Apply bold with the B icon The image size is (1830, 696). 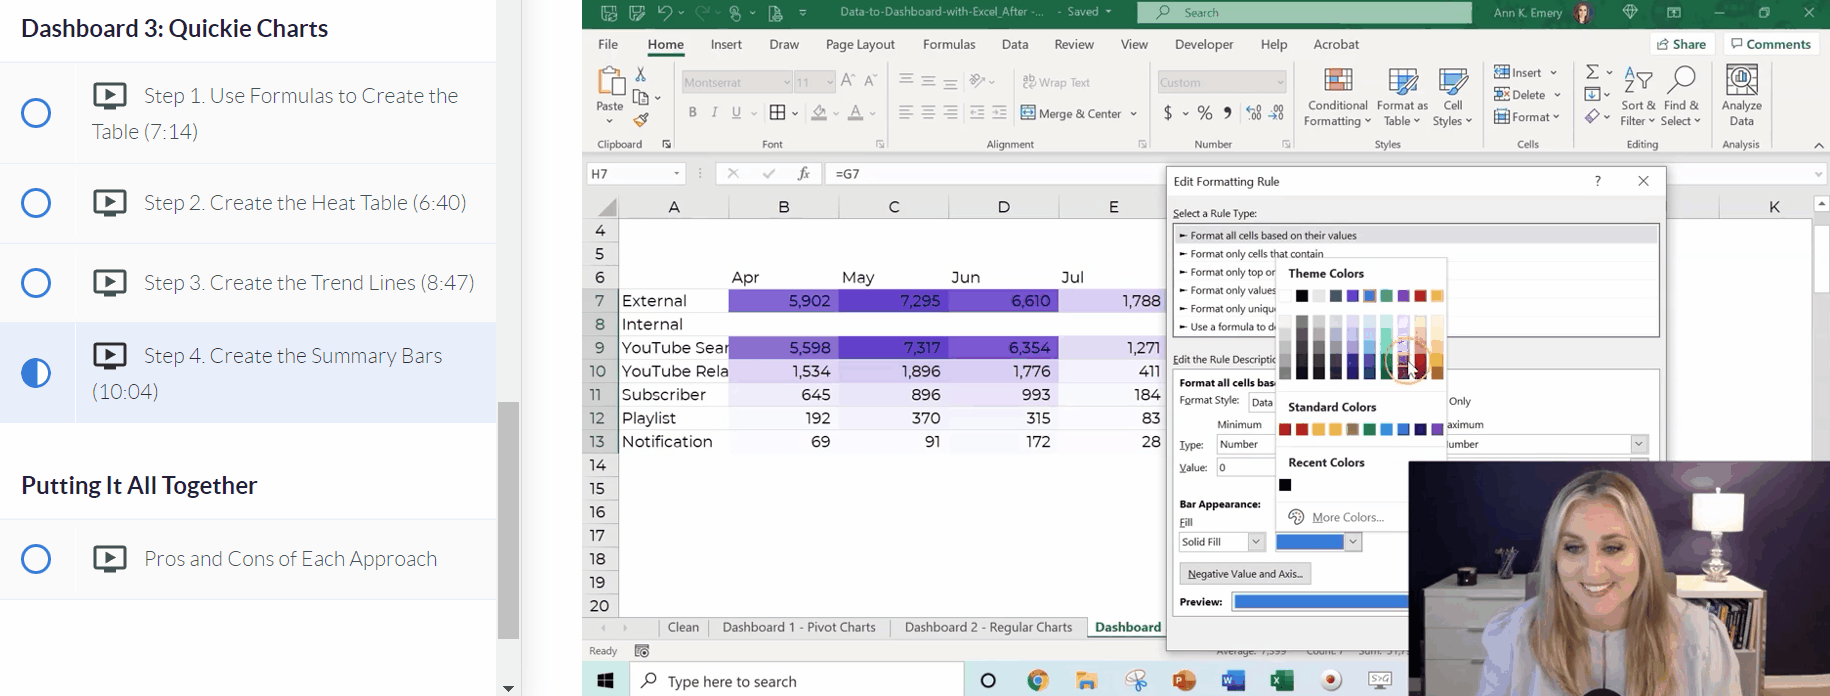point(692,113)
